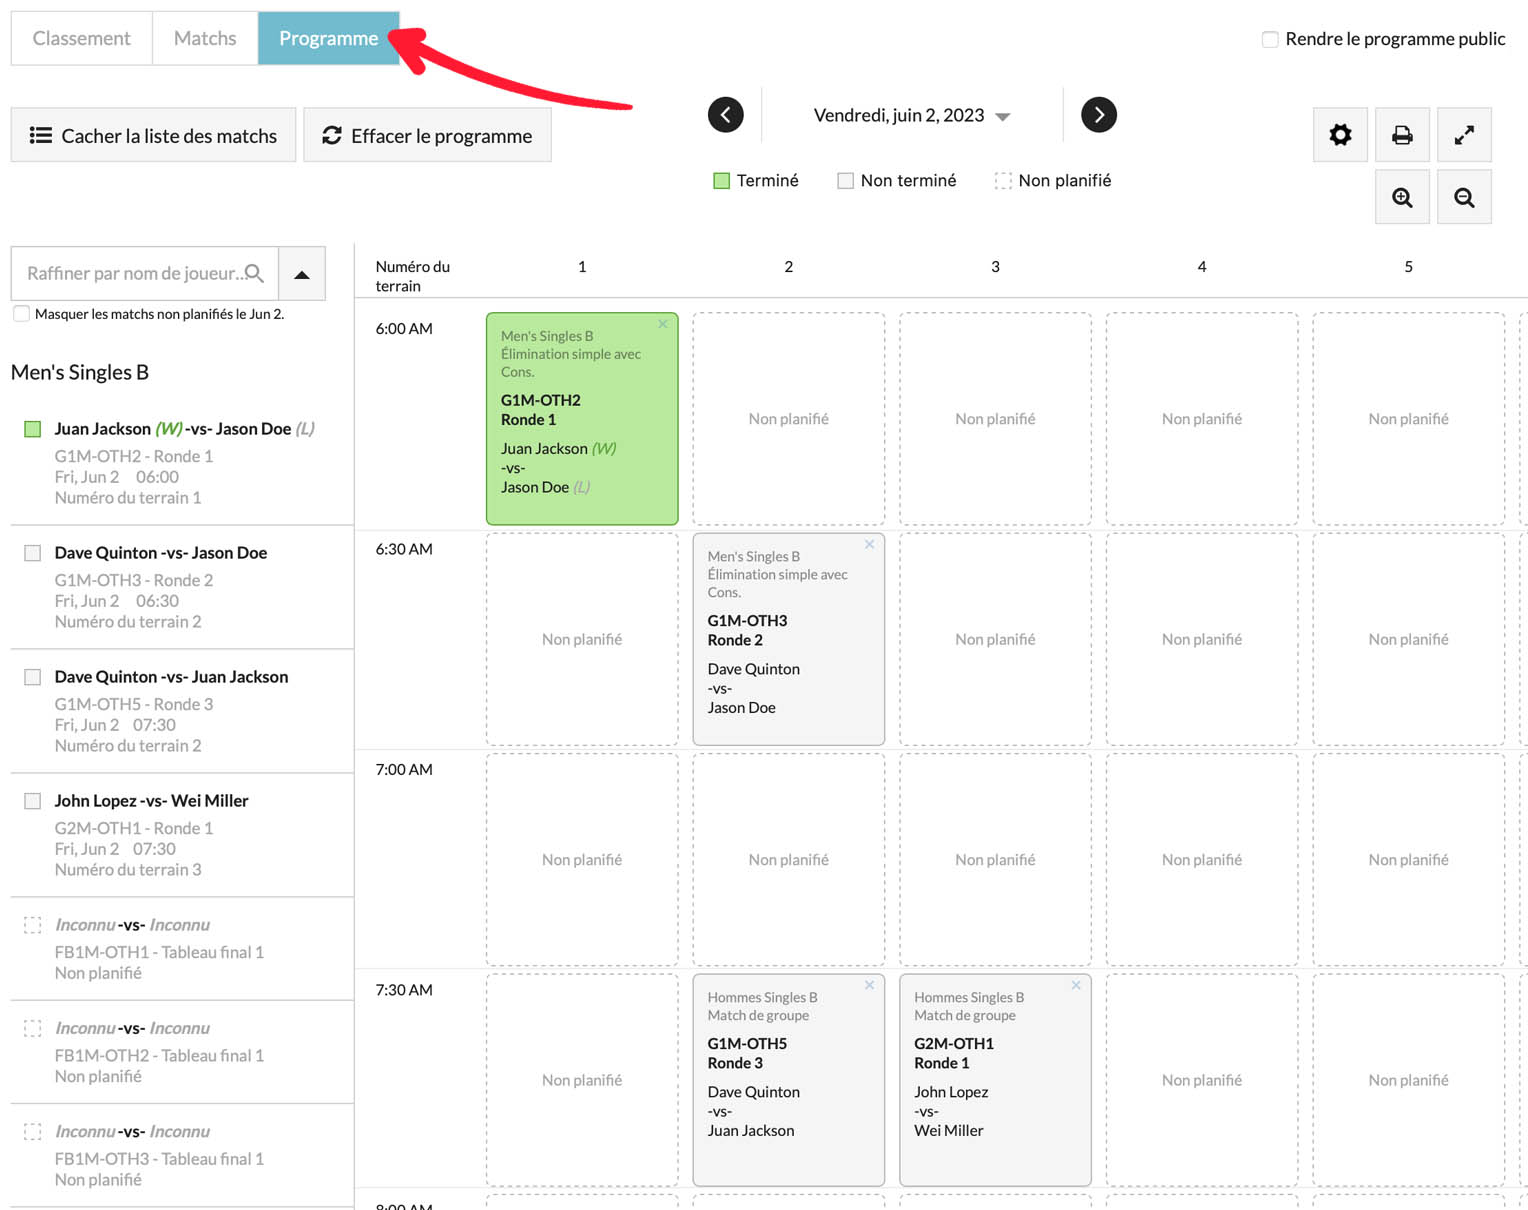
Task: Go to the next day arrow
Action: 1099,115
